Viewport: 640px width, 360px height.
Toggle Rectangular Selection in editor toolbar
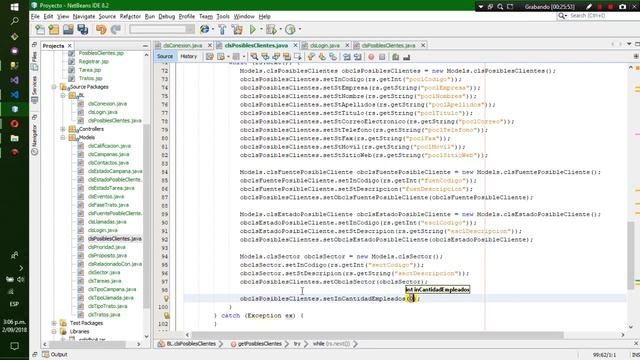(x=298, y=57)
